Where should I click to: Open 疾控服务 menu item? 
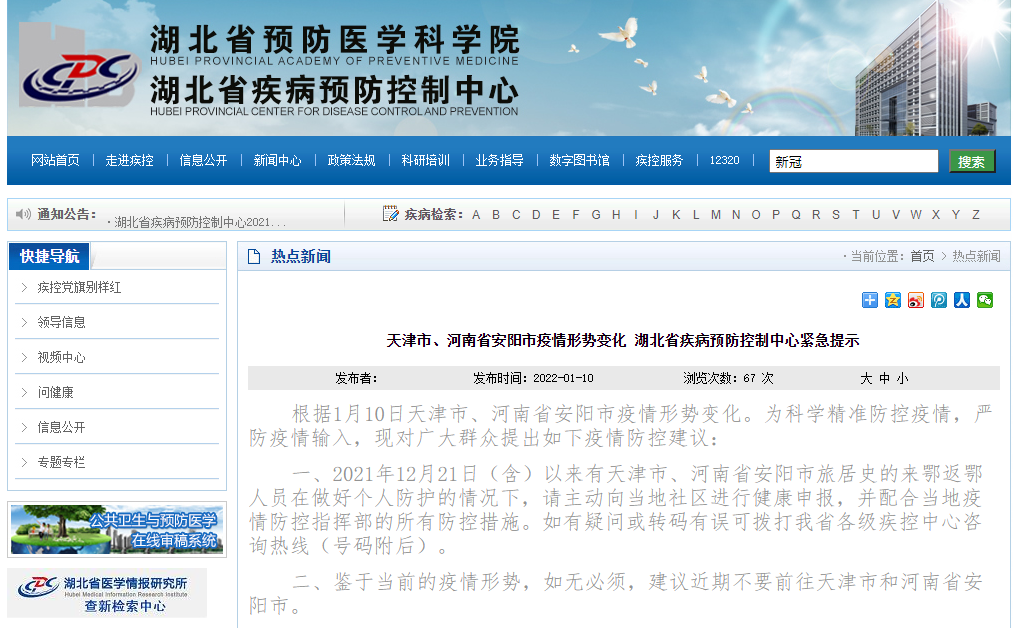pos(659,160)
